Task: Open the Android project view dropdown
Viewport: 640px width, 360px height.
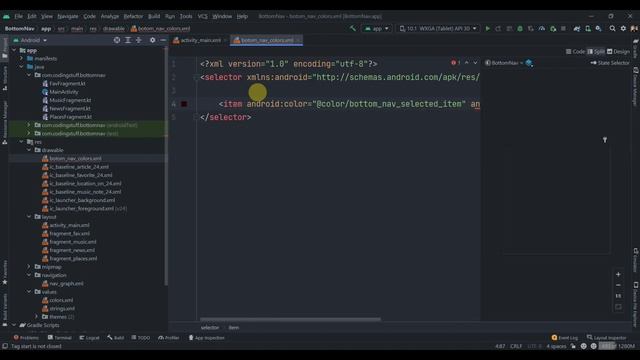Action: tap(30, 40)
